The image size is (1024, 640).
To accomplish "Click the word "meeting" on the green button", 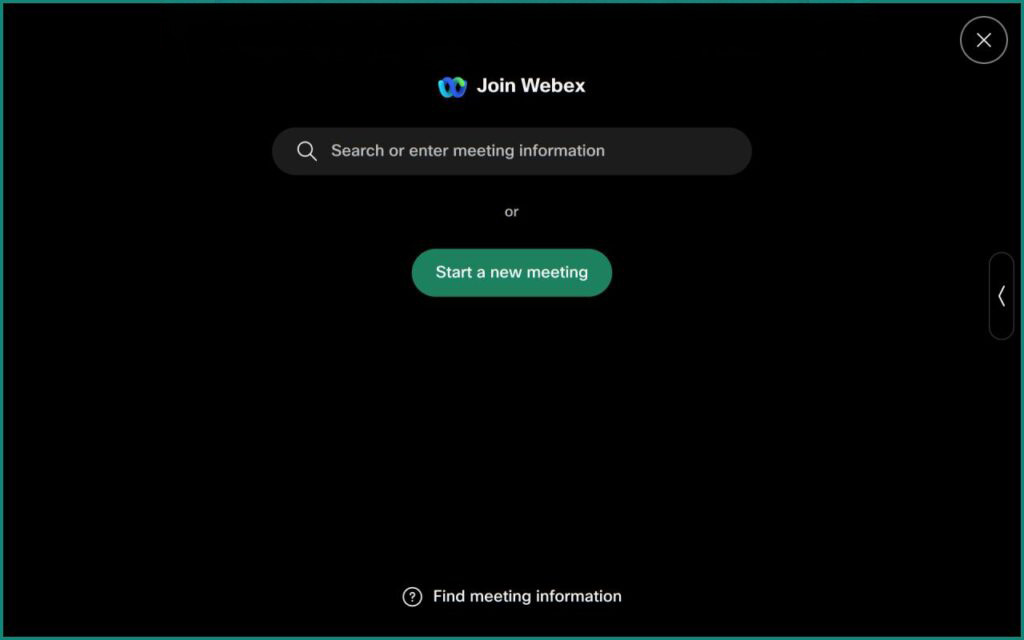I will (x=557, y=273).
